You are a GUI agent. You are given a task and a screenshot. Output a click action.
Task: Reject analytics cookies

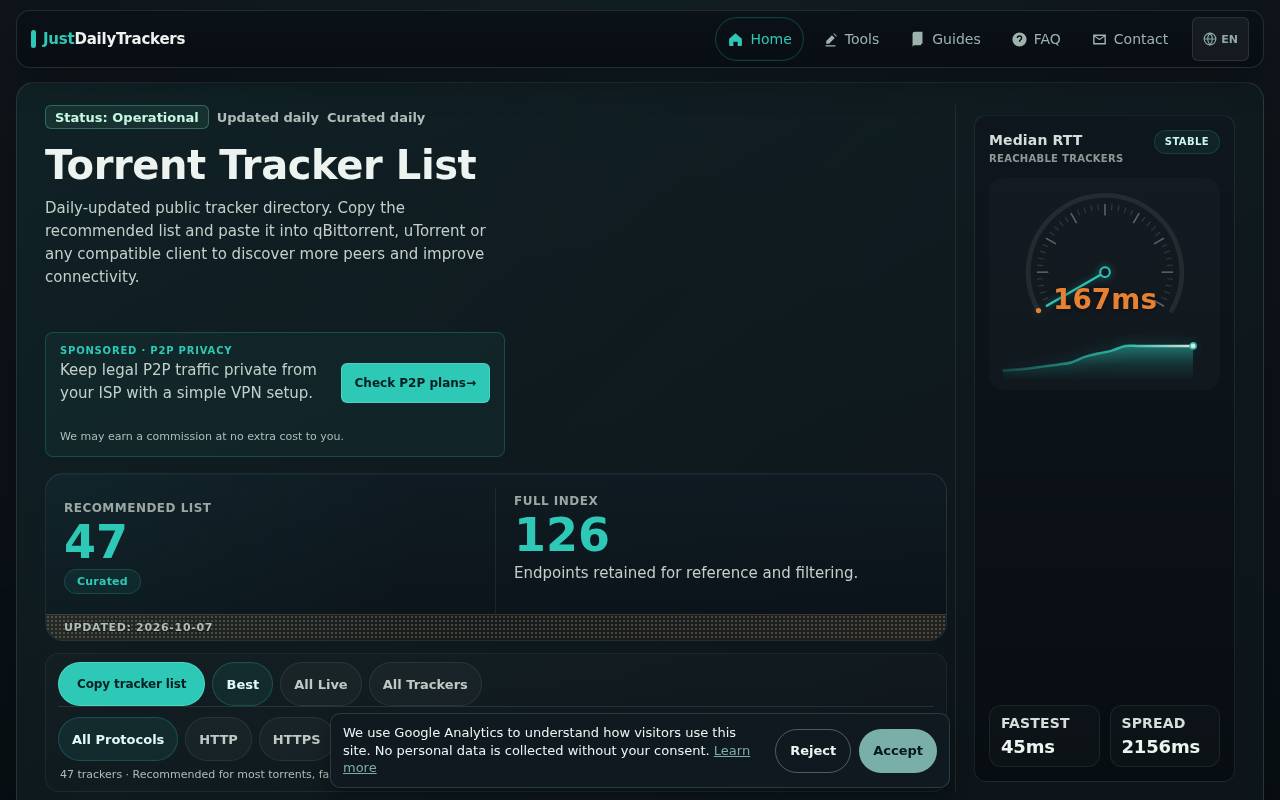(812, 751)
